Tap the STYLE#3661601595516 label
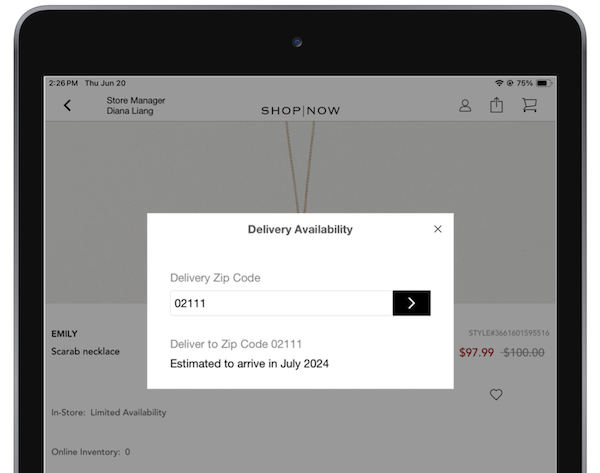 coord(509,333)
